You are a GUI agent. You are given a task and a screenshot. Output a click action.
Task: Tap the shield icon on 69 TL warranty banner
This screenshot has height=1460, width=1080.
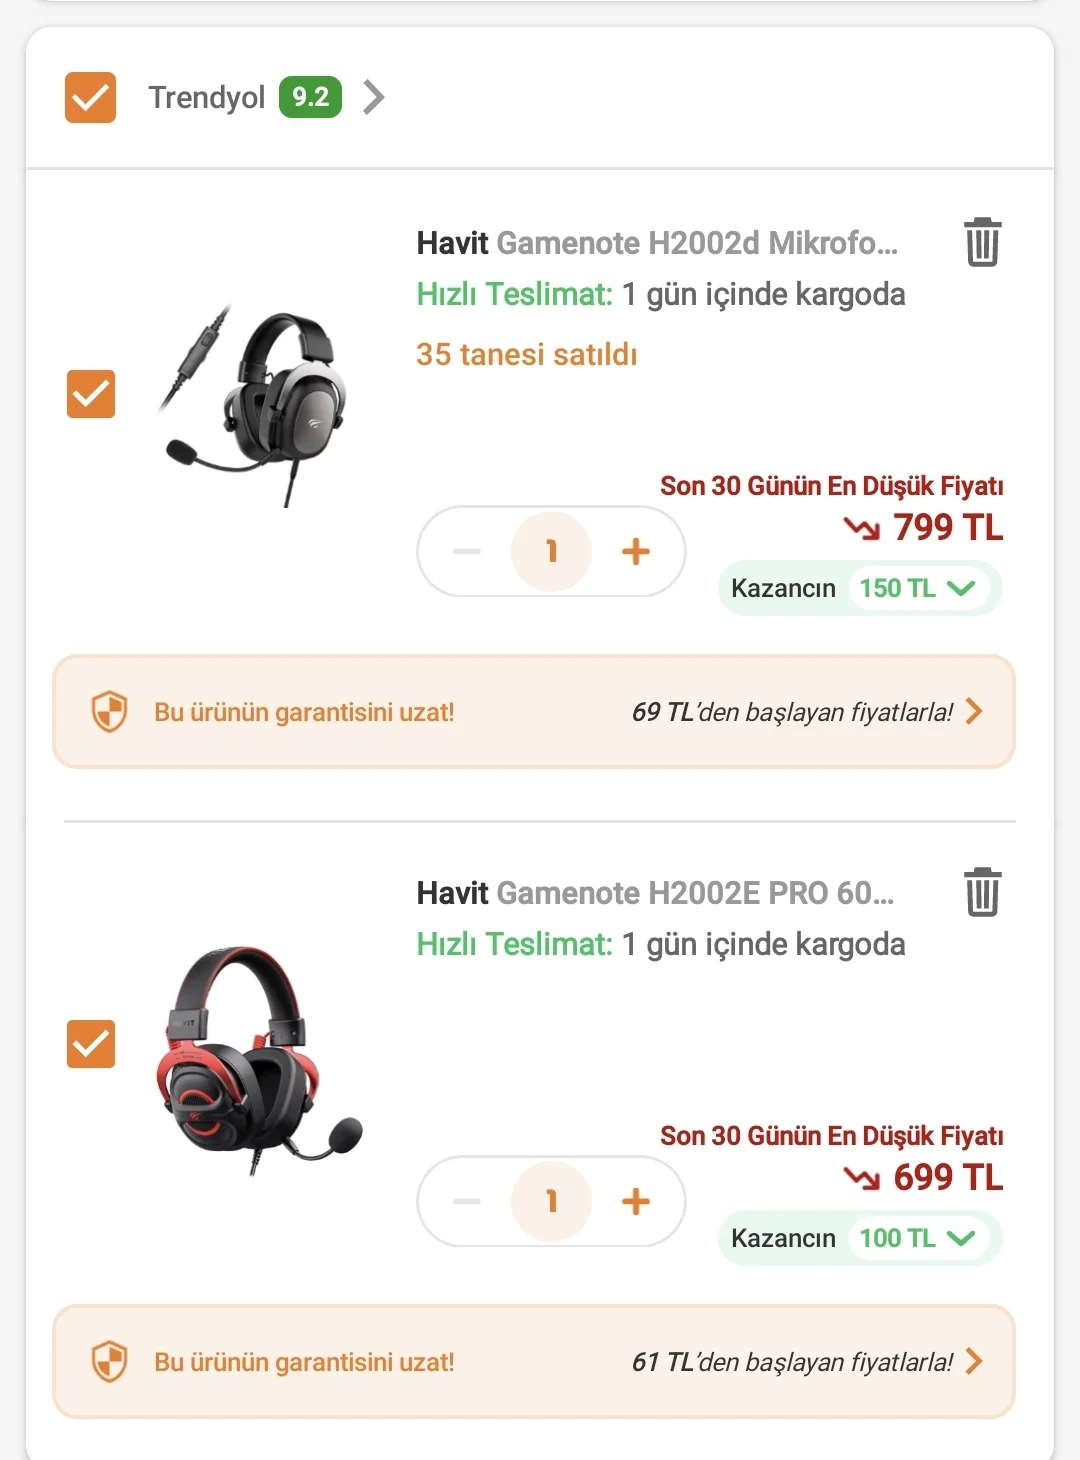pyautogui.click(x=109, y=712)
